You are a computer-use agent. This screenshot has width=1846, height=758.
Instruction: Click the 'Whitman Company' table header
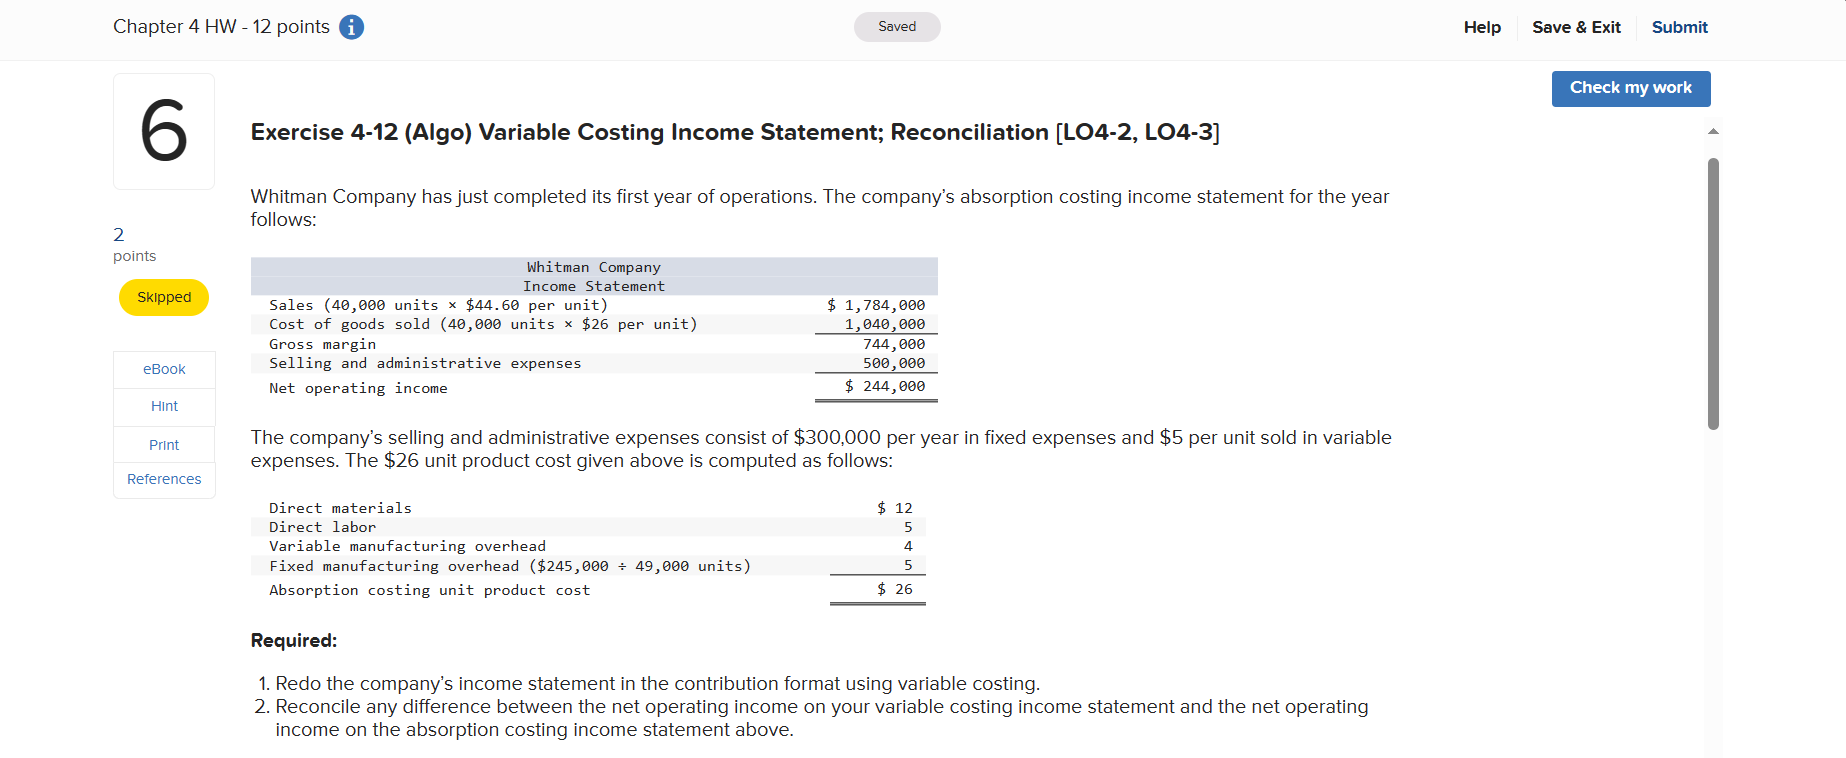click(x=594, y=267)
